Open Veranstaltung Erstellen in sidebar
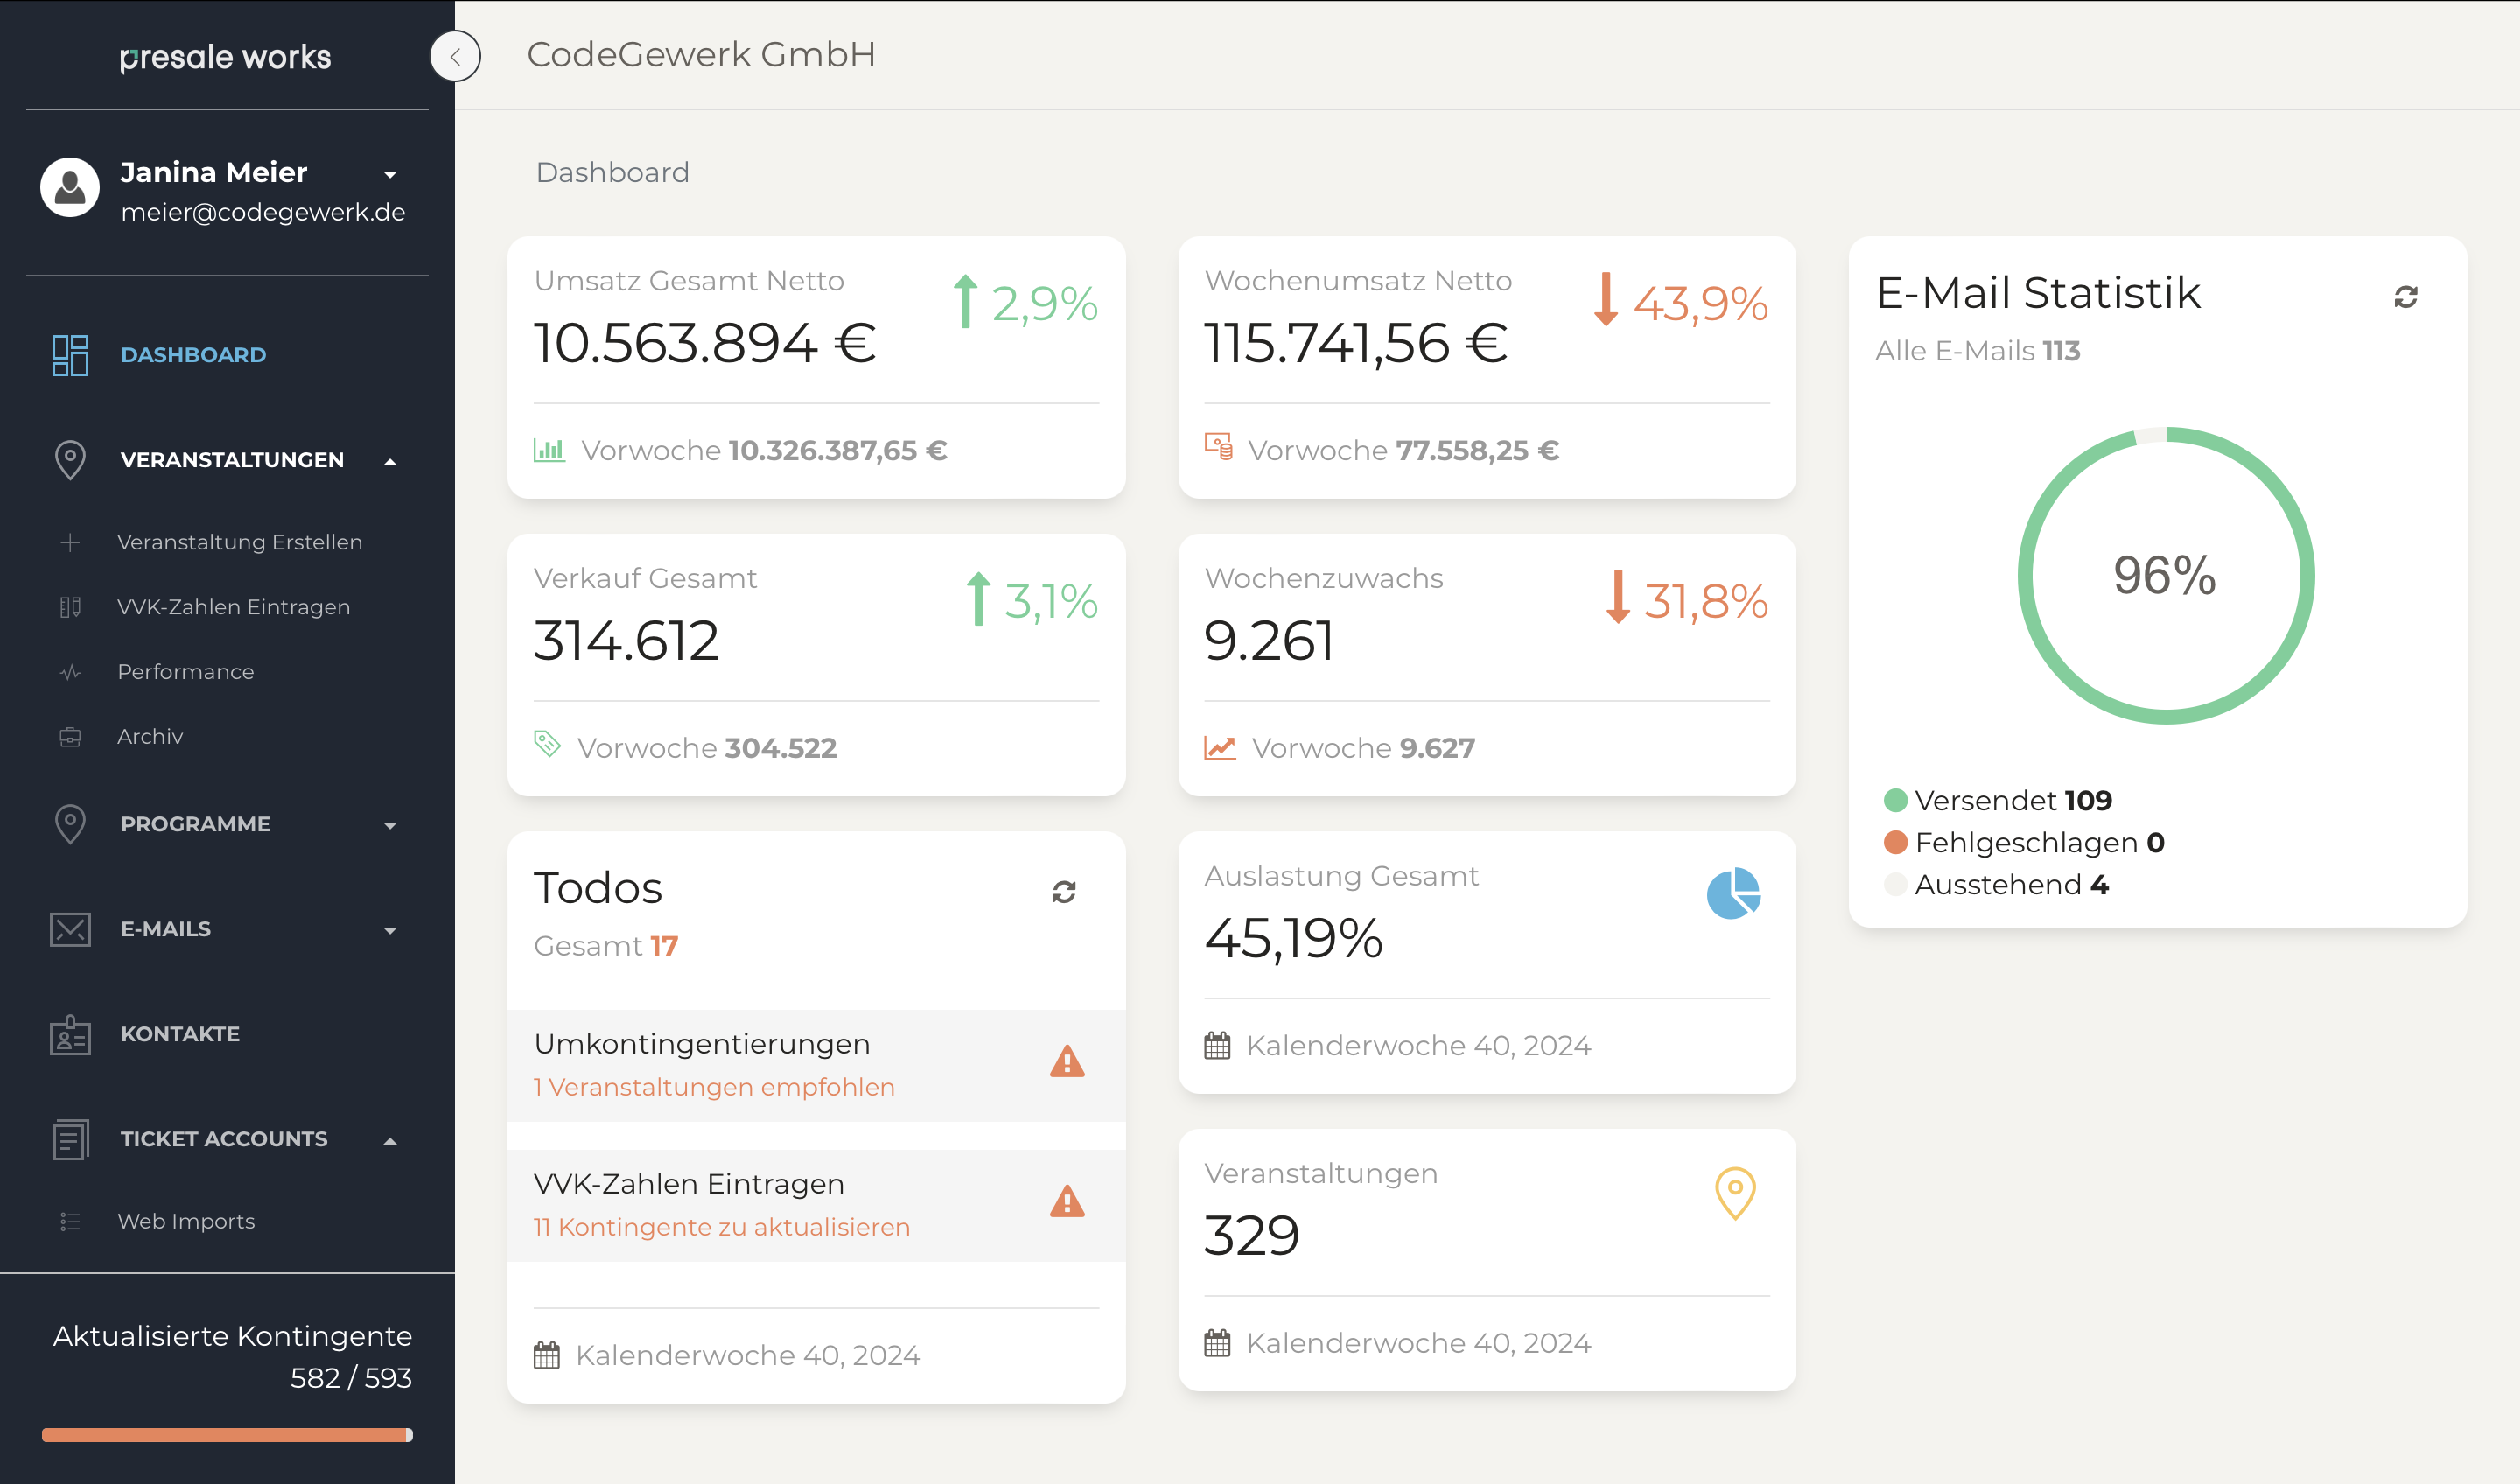Screen dimensions: 2520x1484 click(239, 542)
